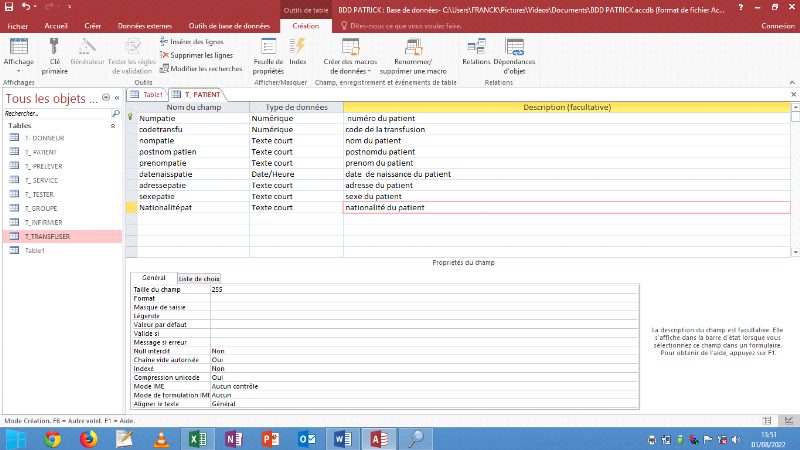Image resolution: width=800 pixels, height=450 pixels.
Task: Click Renommer/supprimer une macro
Action: (413, 47)
